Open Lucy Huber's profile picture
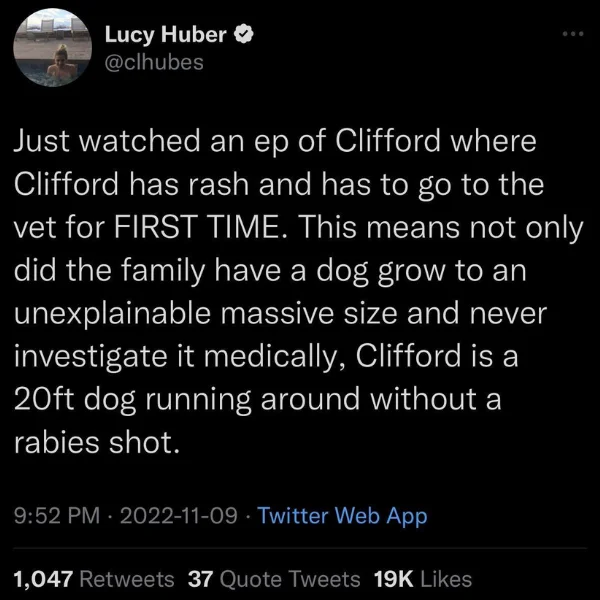This screenshot has height=600, width=600. 52,47
